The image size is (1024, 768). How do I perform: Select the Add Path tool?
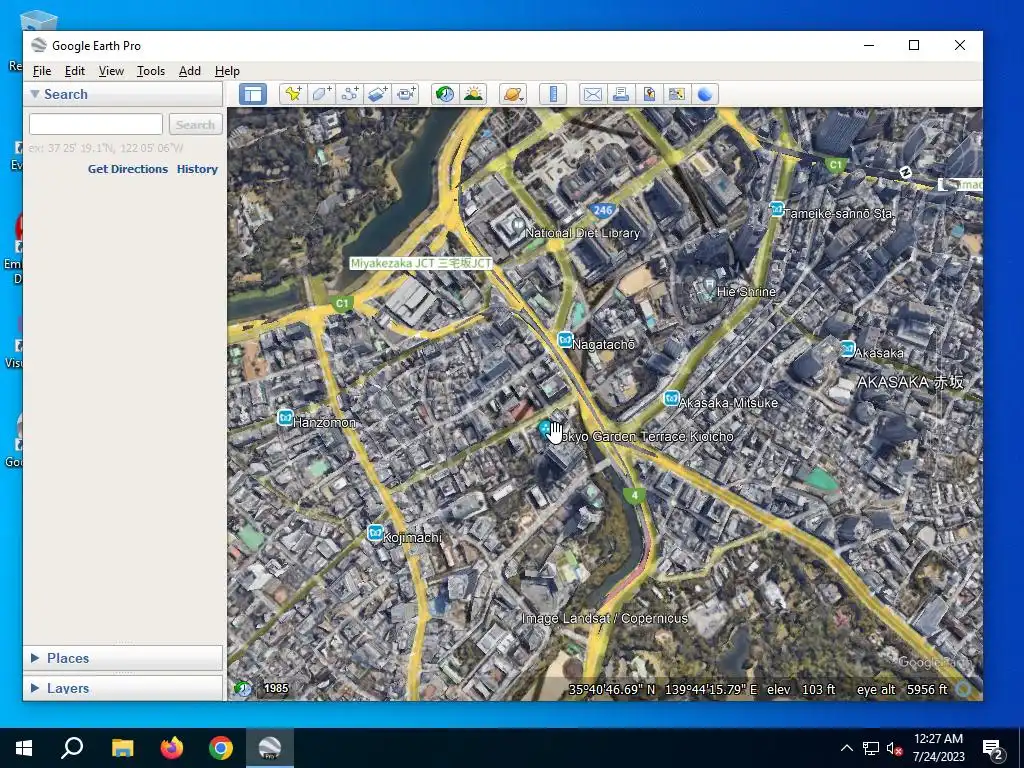pos(349,94)
